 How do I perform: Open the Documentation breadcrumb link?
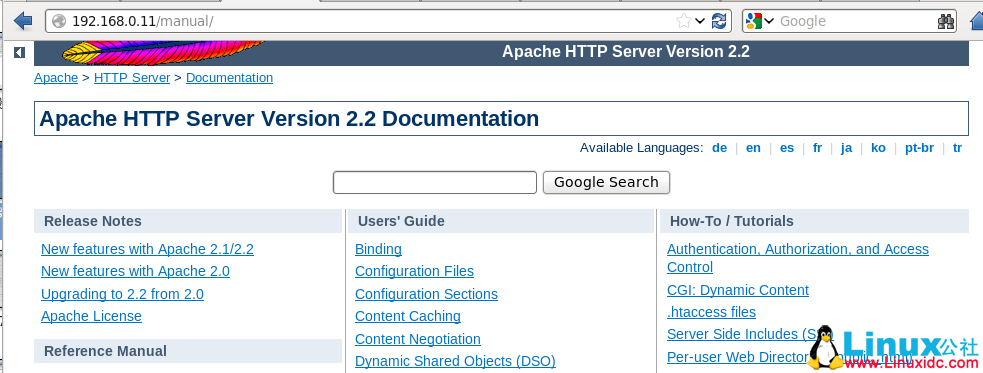point(229,78)
